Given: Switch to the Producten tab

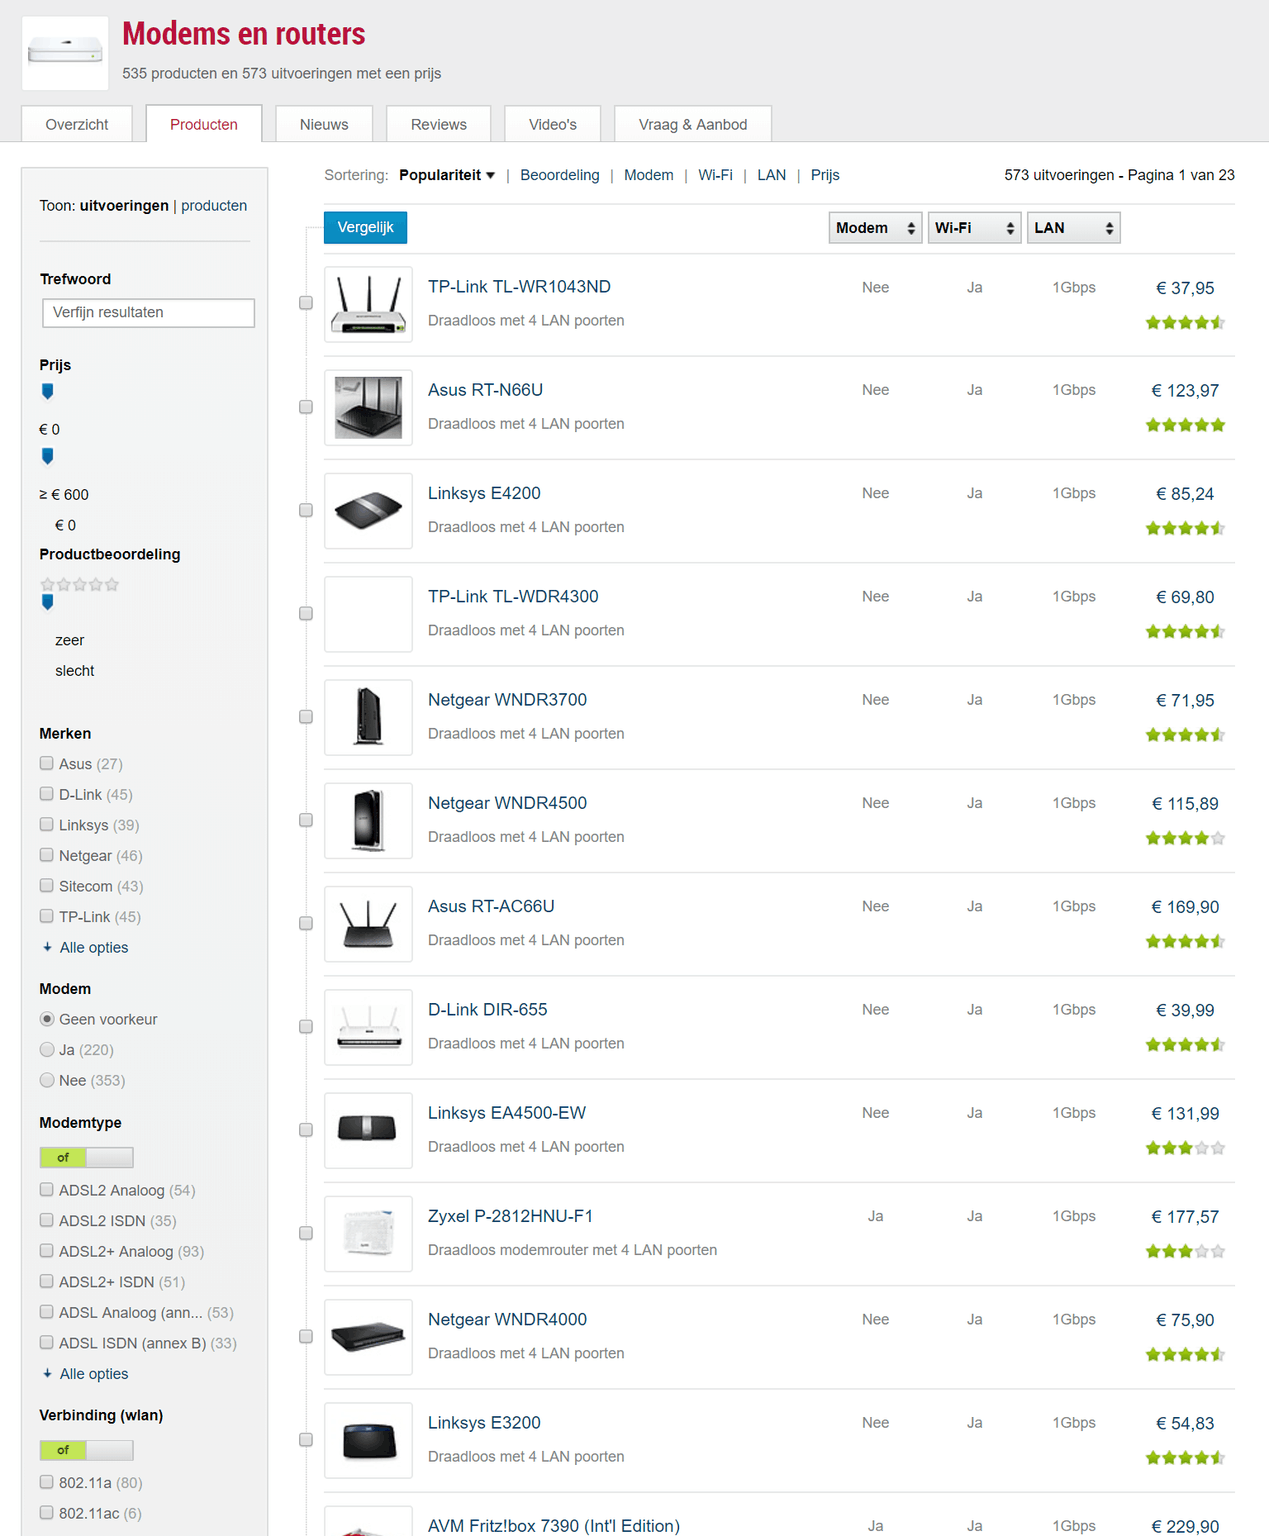Looking at the screenshot, I should (x=204, y=124).
